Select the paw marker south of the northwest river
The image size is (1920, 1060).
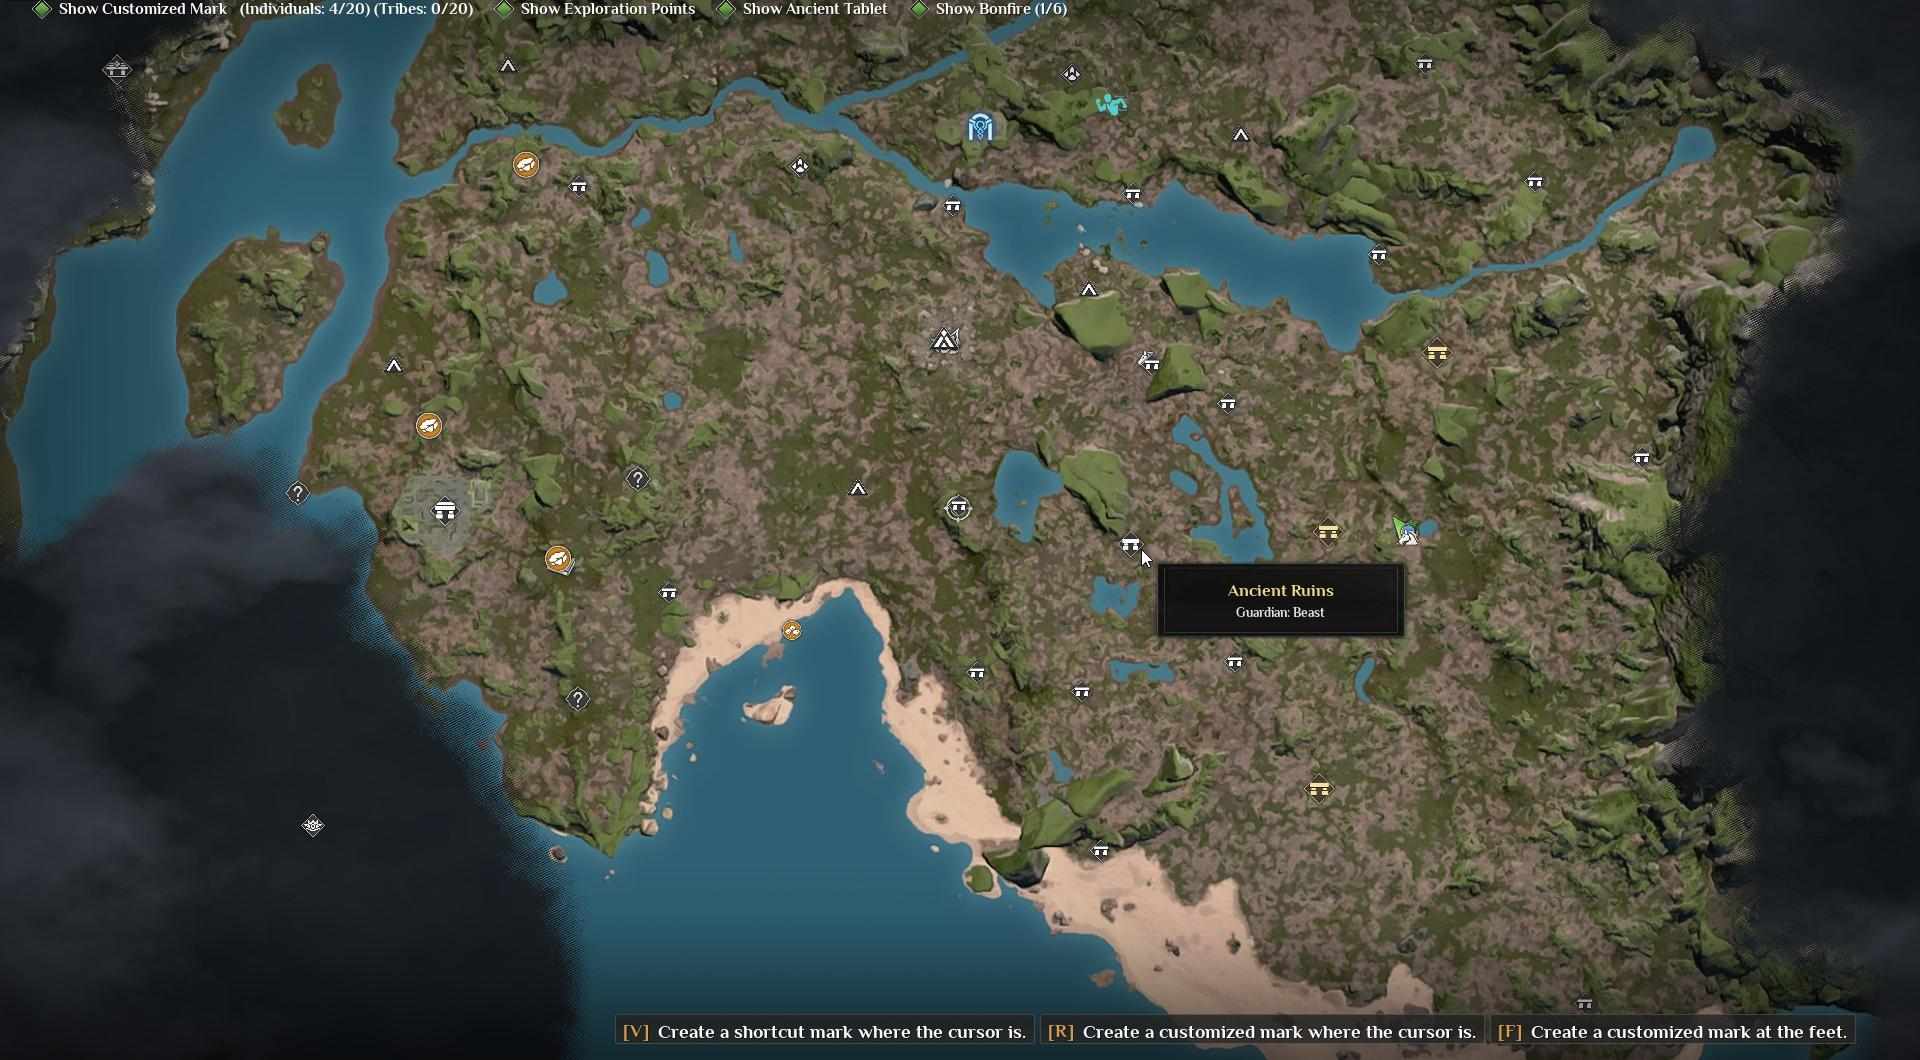[x=800, y=166]
